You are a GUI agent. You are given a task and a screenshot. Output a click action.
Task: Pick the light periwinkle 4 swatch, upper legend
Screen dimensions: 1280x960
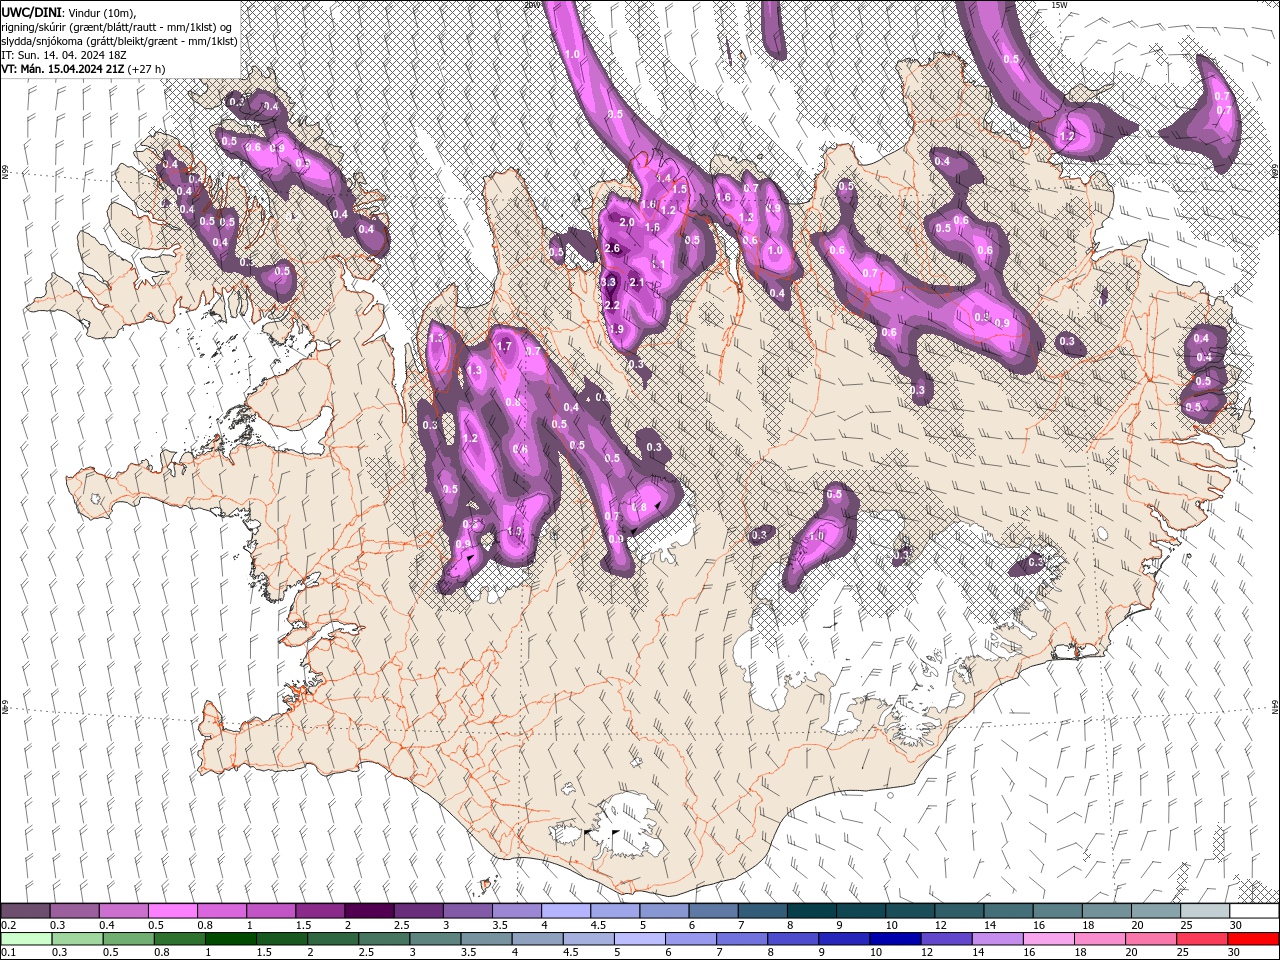click(566, 911)
